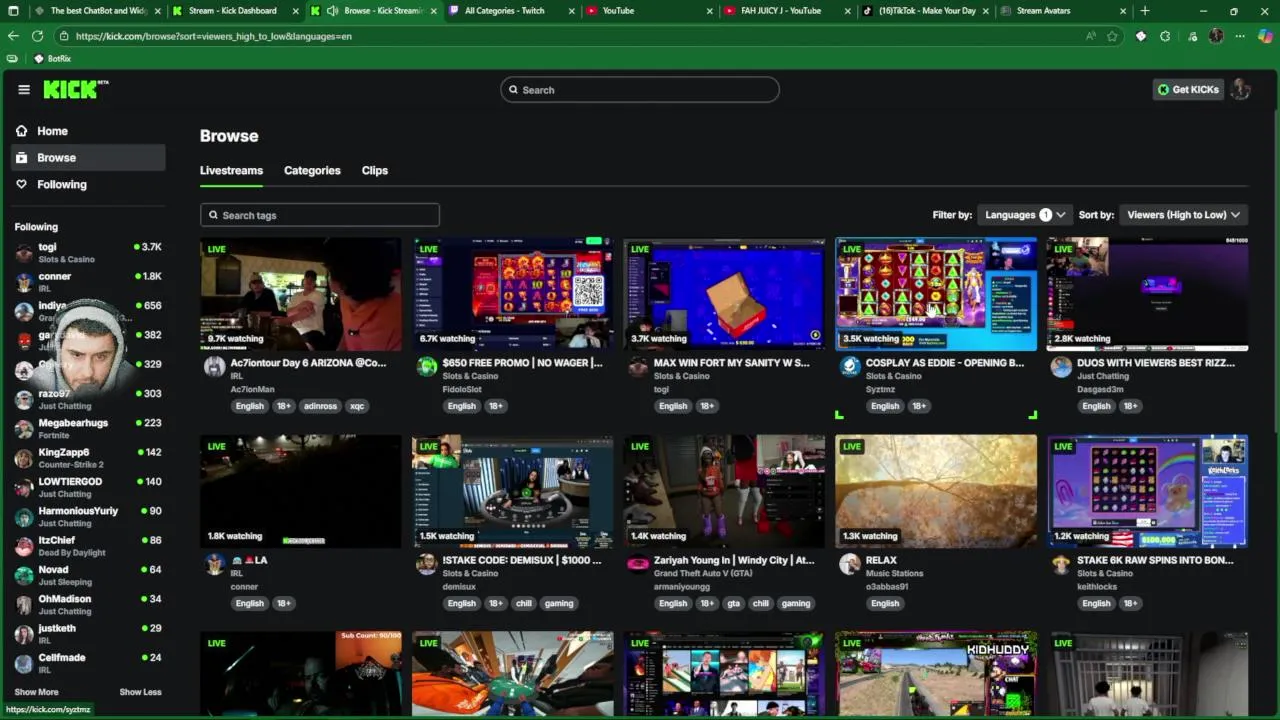1280x720 pixels.
Task: Open Ac7ionMan channel avatar
Action: coord(214,366)
